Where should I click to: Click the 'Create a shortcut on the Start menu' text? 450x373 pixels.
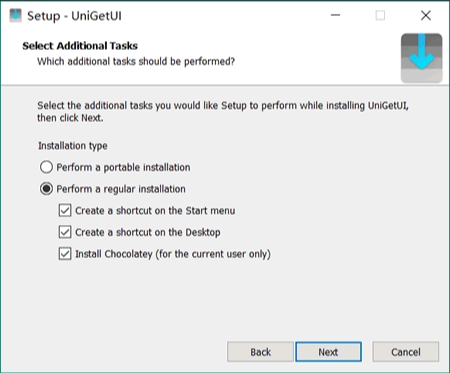[155, 211]
